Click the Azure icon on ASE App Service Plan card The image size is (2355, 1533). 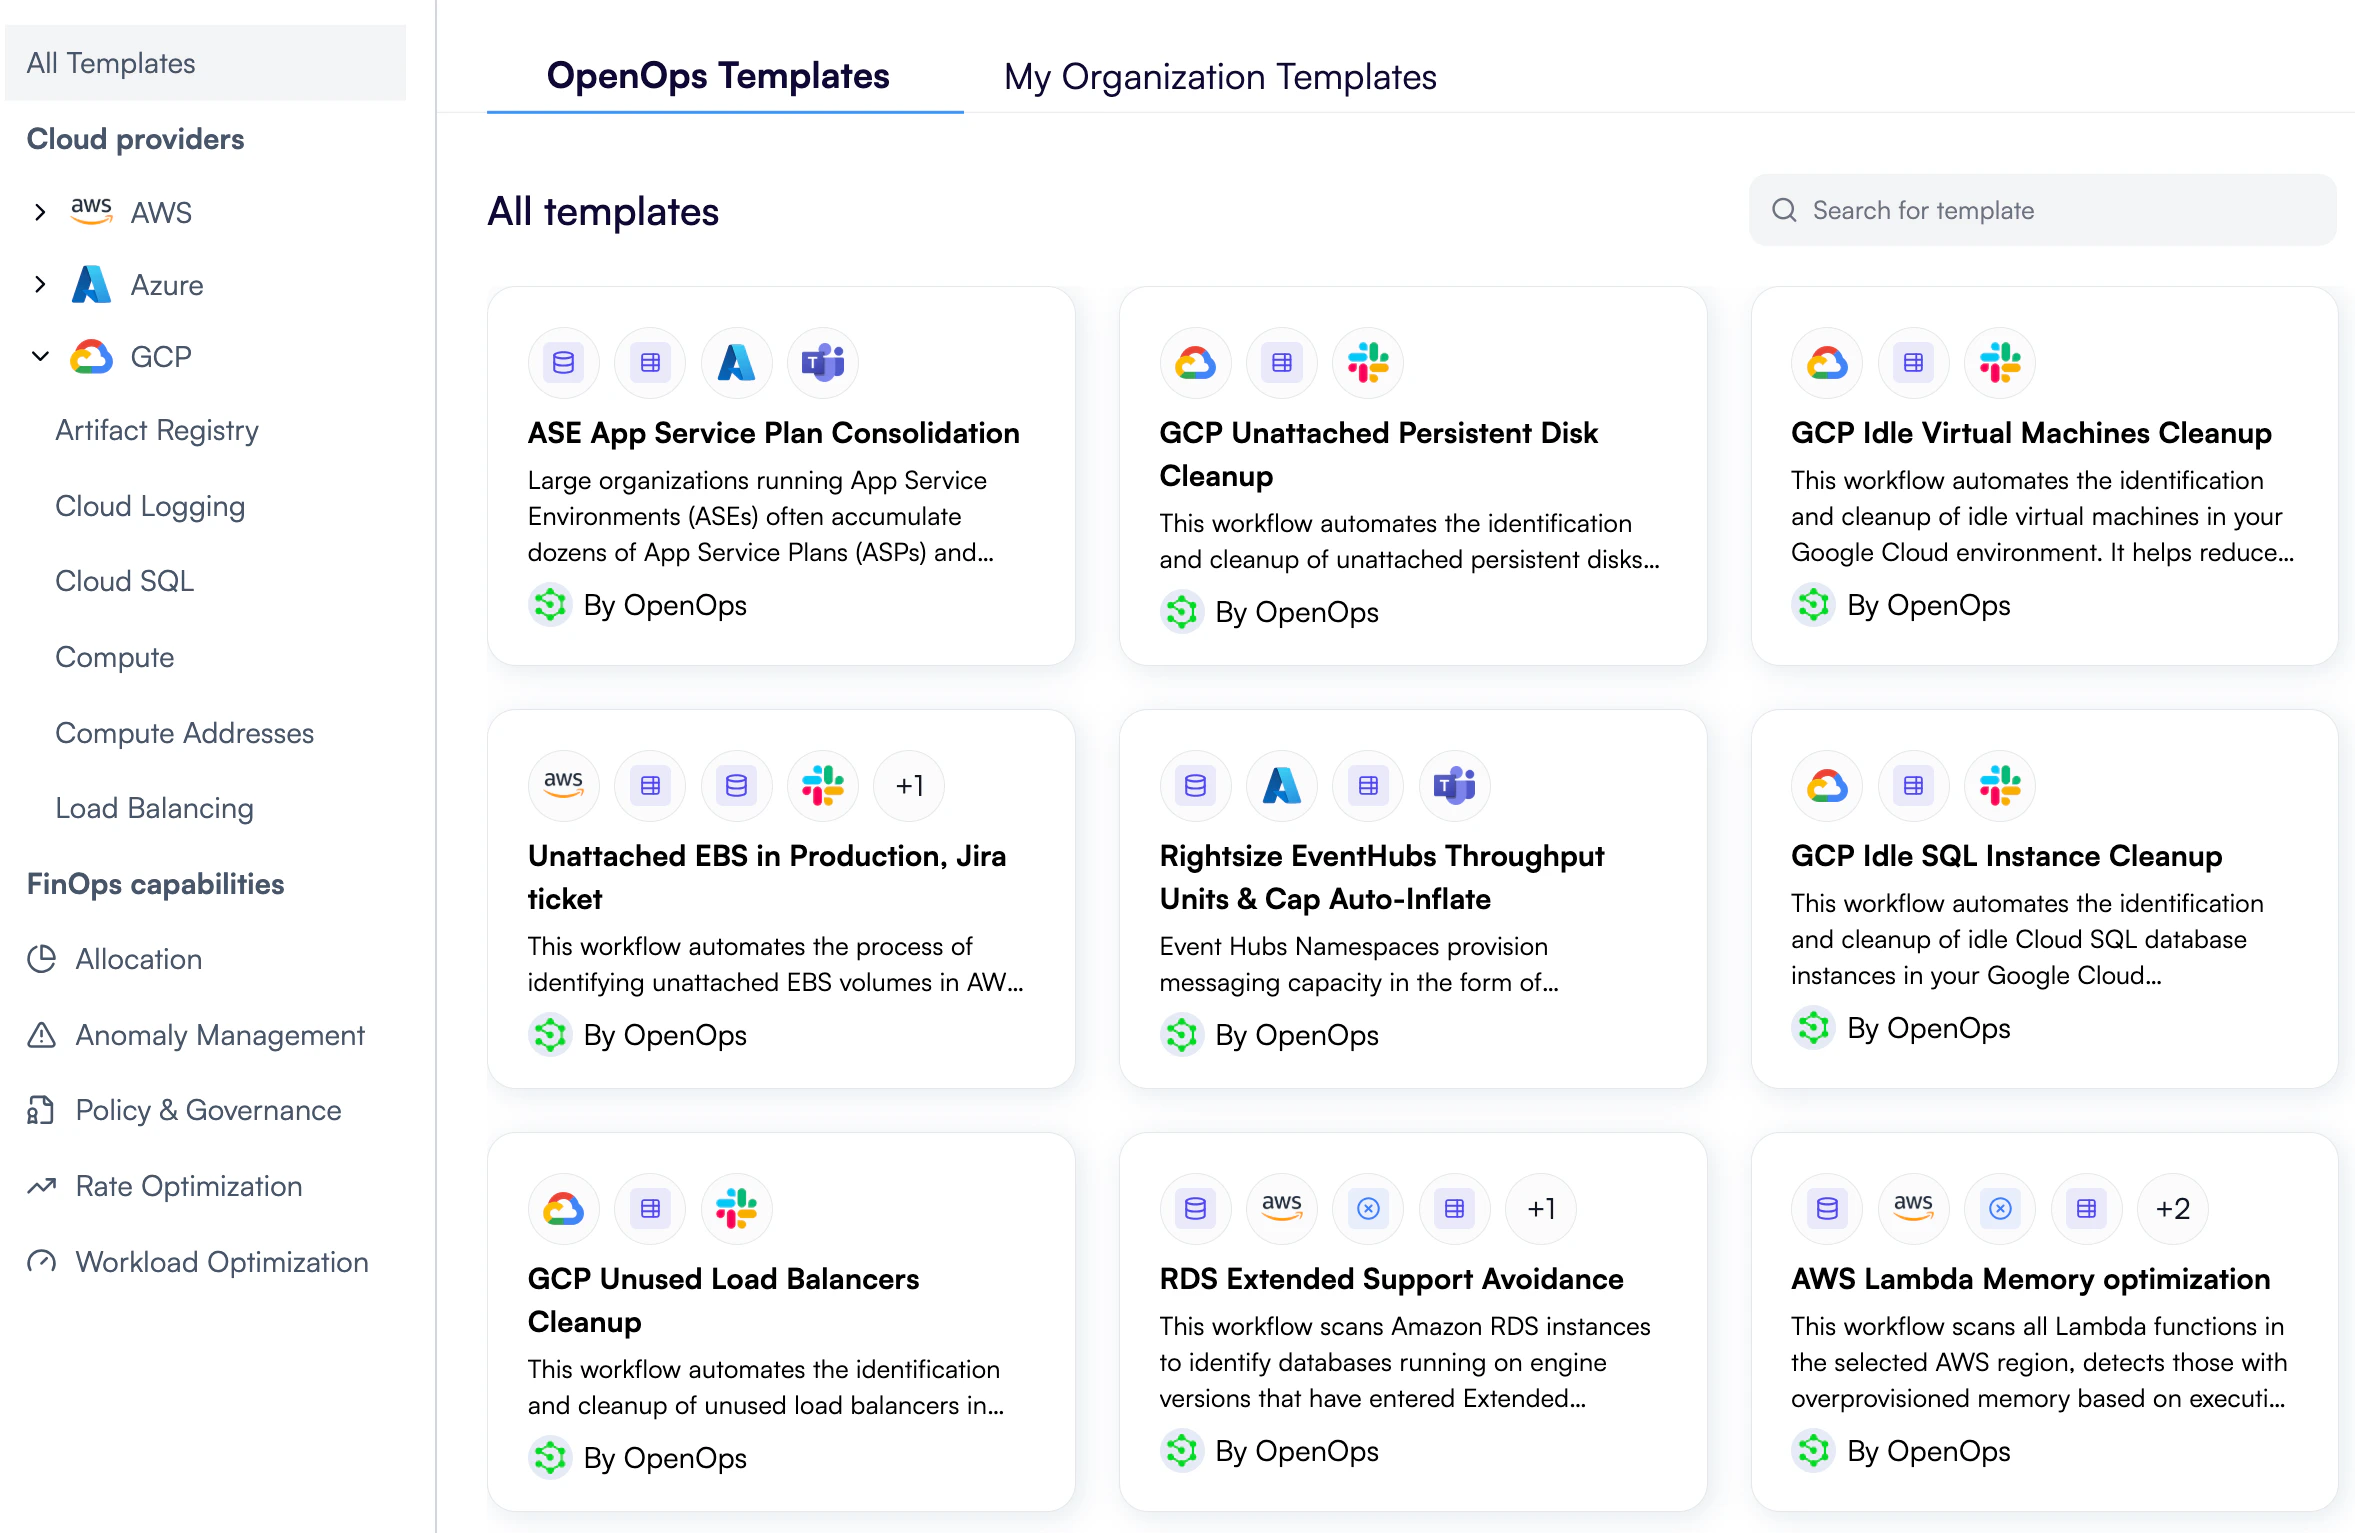click(x=736, y=362)
